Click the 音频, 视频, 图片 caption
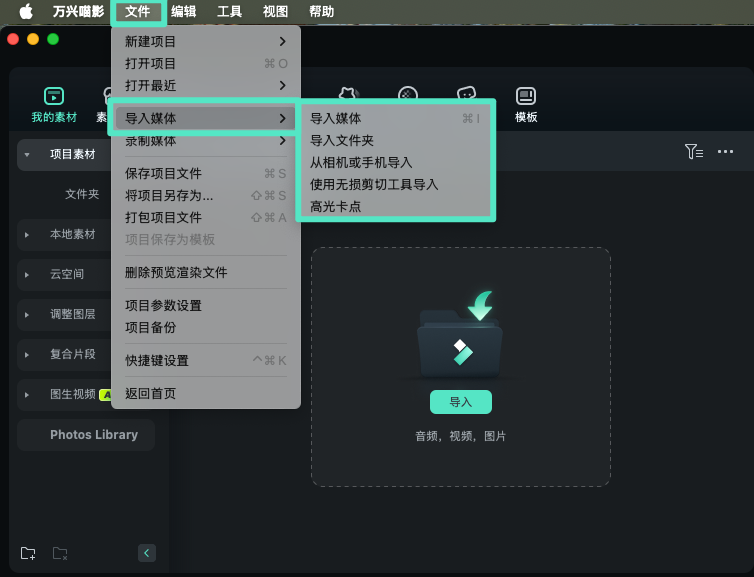 [x=461, y=436]
